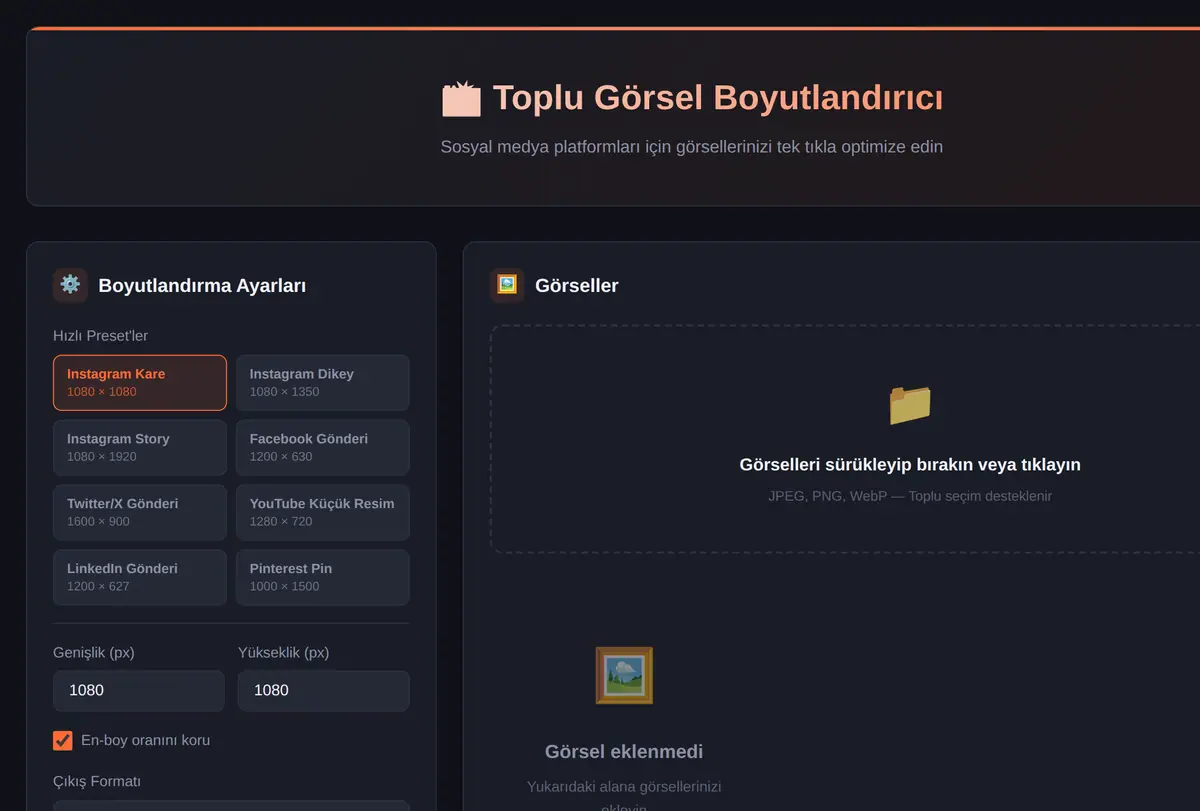The height and width of the screenshot is (811, 1200).
Task: Select the Instagram Dikey preset
Action: tap(322, 382)
